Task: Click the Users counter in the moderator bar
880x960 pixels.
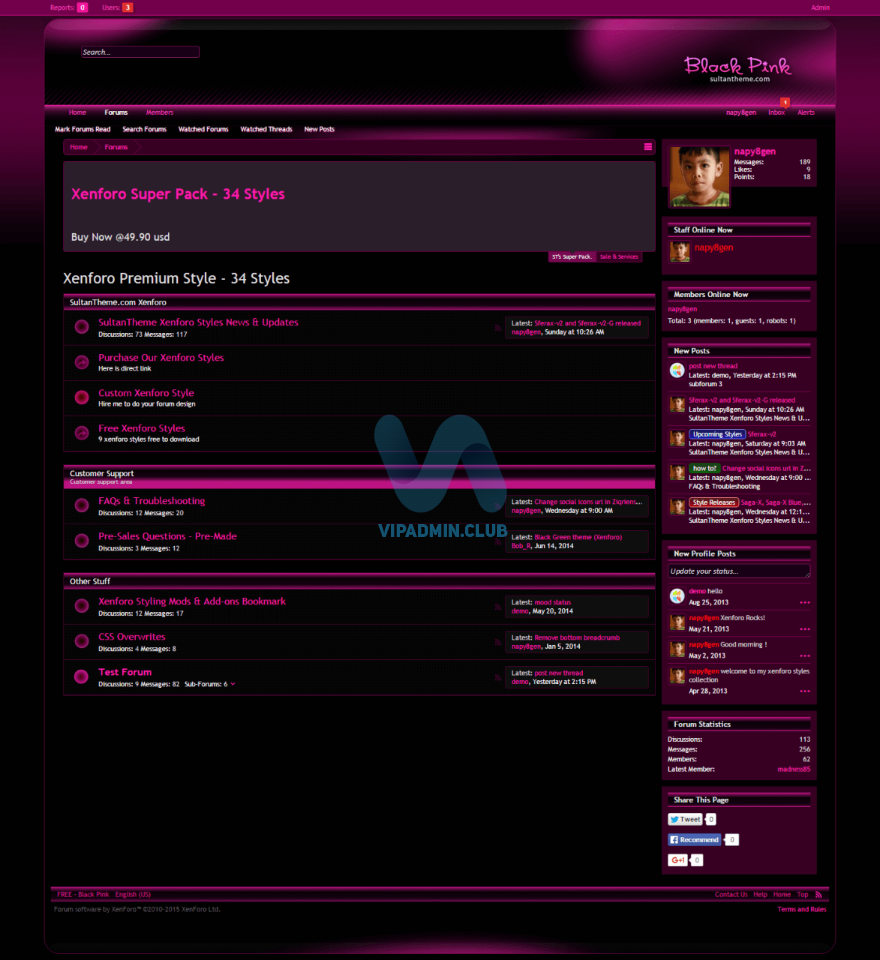Action: [x=118, y=7]
